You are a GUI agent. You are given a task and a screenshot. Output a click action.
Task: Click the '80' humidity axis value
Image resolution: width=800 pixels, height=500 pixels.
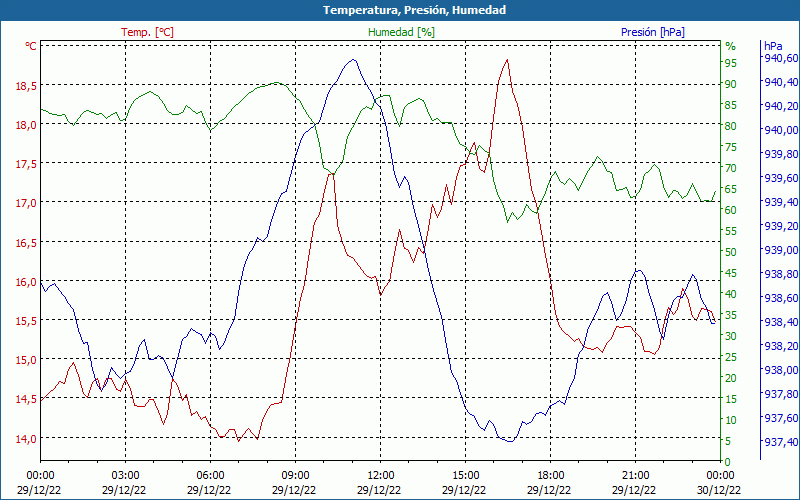click(731, 126)
